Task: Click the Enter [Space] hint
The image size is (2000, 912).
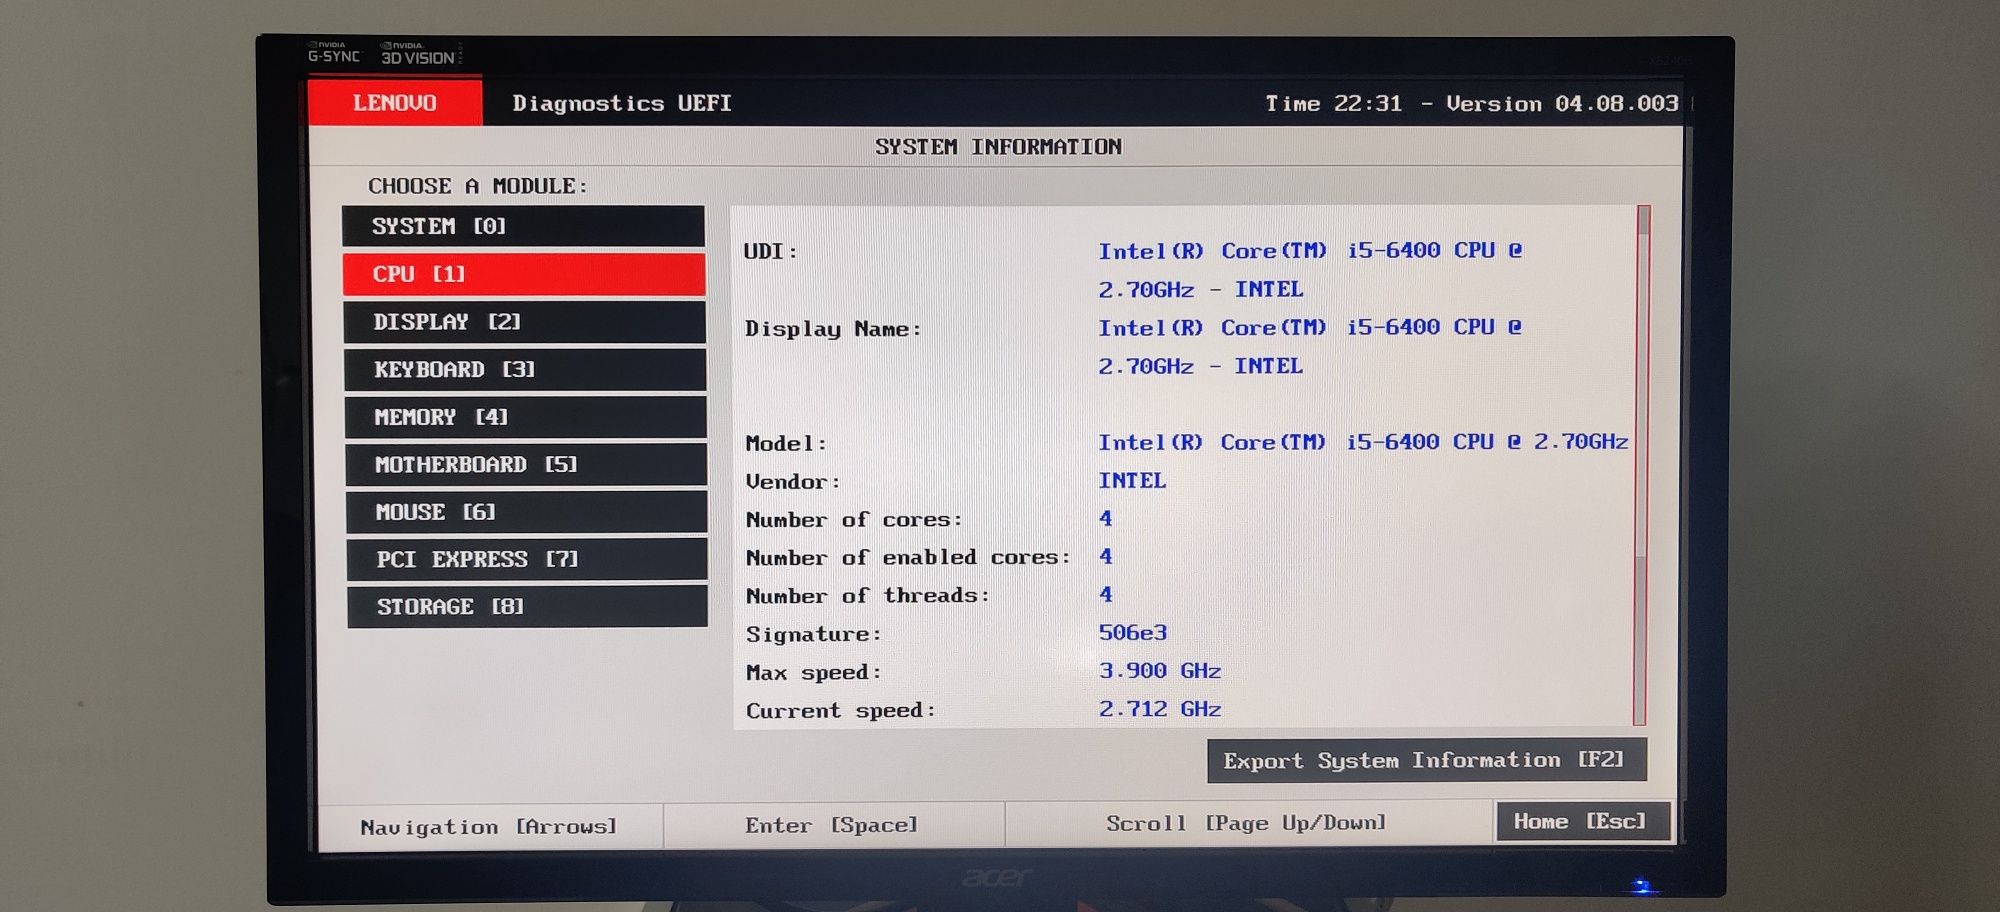Action: pyautogui.click(x=832, y=825)
